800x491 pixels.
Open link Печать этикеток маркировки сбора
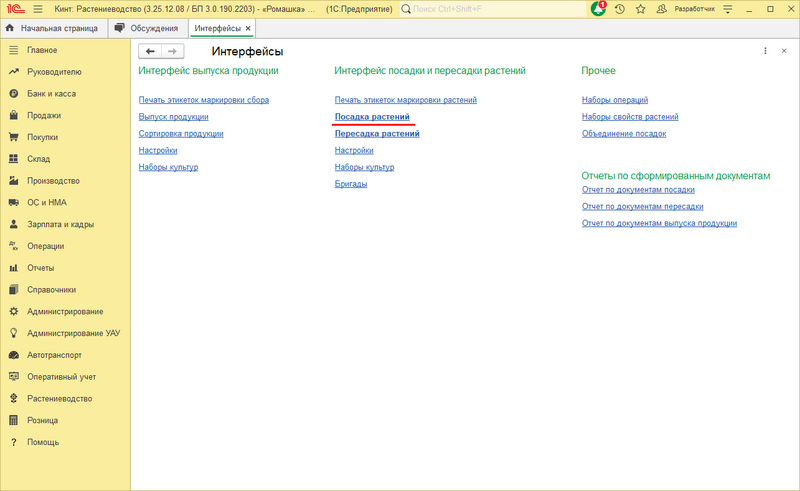[x=204, y=100]
